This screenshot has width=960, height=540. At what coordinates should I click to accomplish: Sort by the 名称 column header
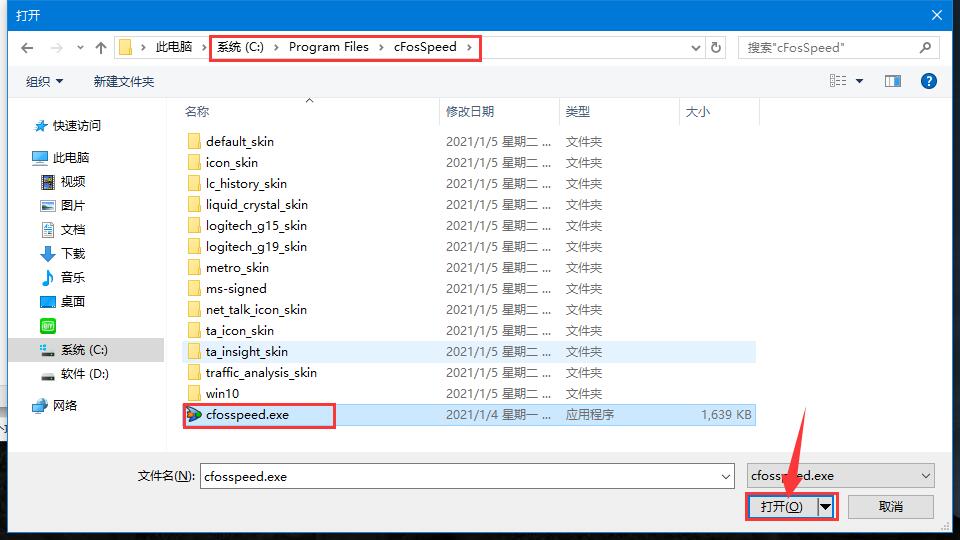tap(197, 111)
